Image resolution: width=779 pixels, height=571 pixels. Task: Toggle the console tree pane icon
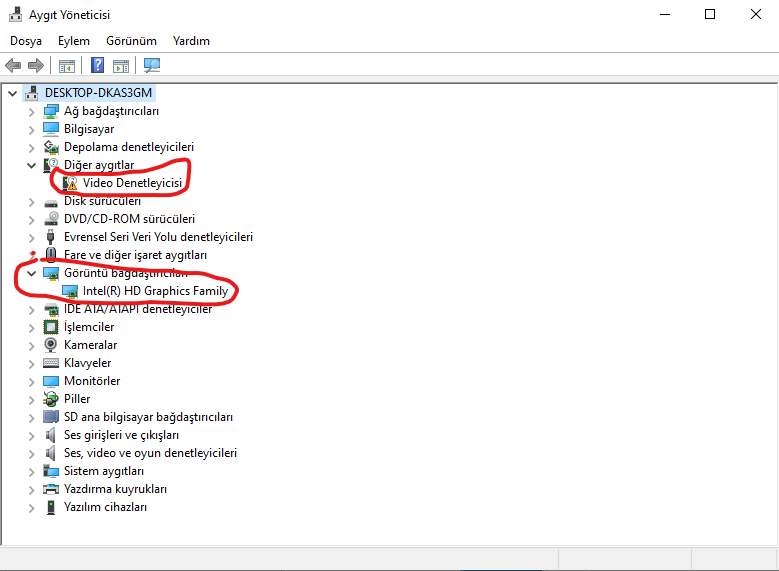[67, 66]
